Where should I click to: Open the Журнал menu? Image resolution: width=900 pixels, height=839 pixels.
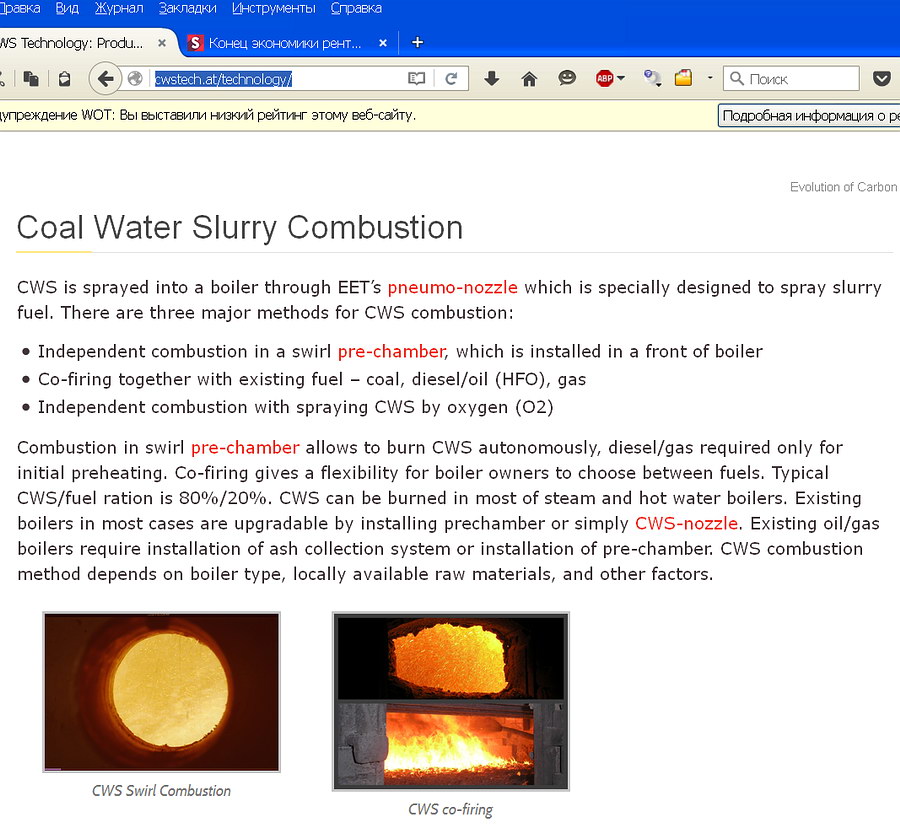coord(119,8)
